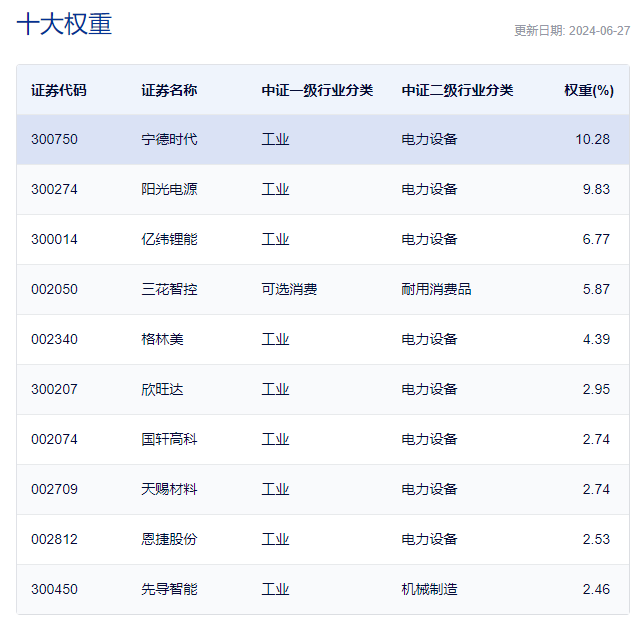
Task: Click the 权重(%) column header
Action: pos(589,90)
